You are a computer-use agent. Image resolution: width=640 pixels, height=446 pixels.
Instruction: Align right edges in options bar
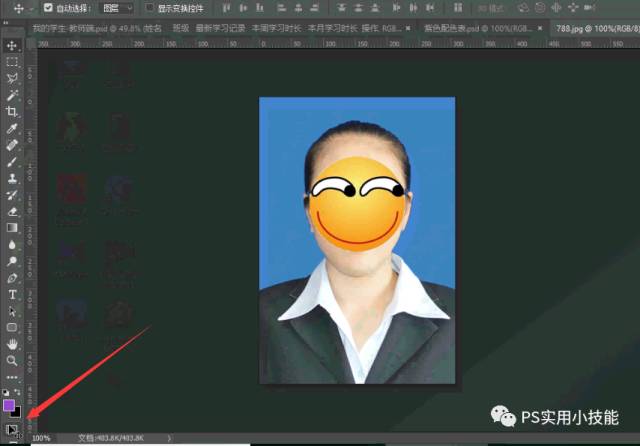(x=314, y=8)
